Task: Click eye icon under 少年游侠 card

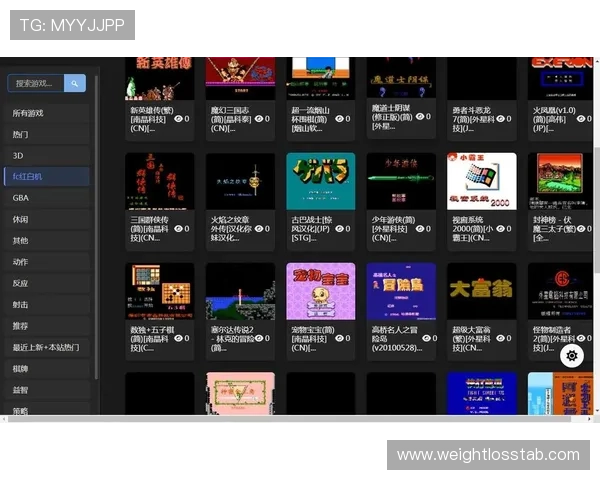Action: click(419, 228)
